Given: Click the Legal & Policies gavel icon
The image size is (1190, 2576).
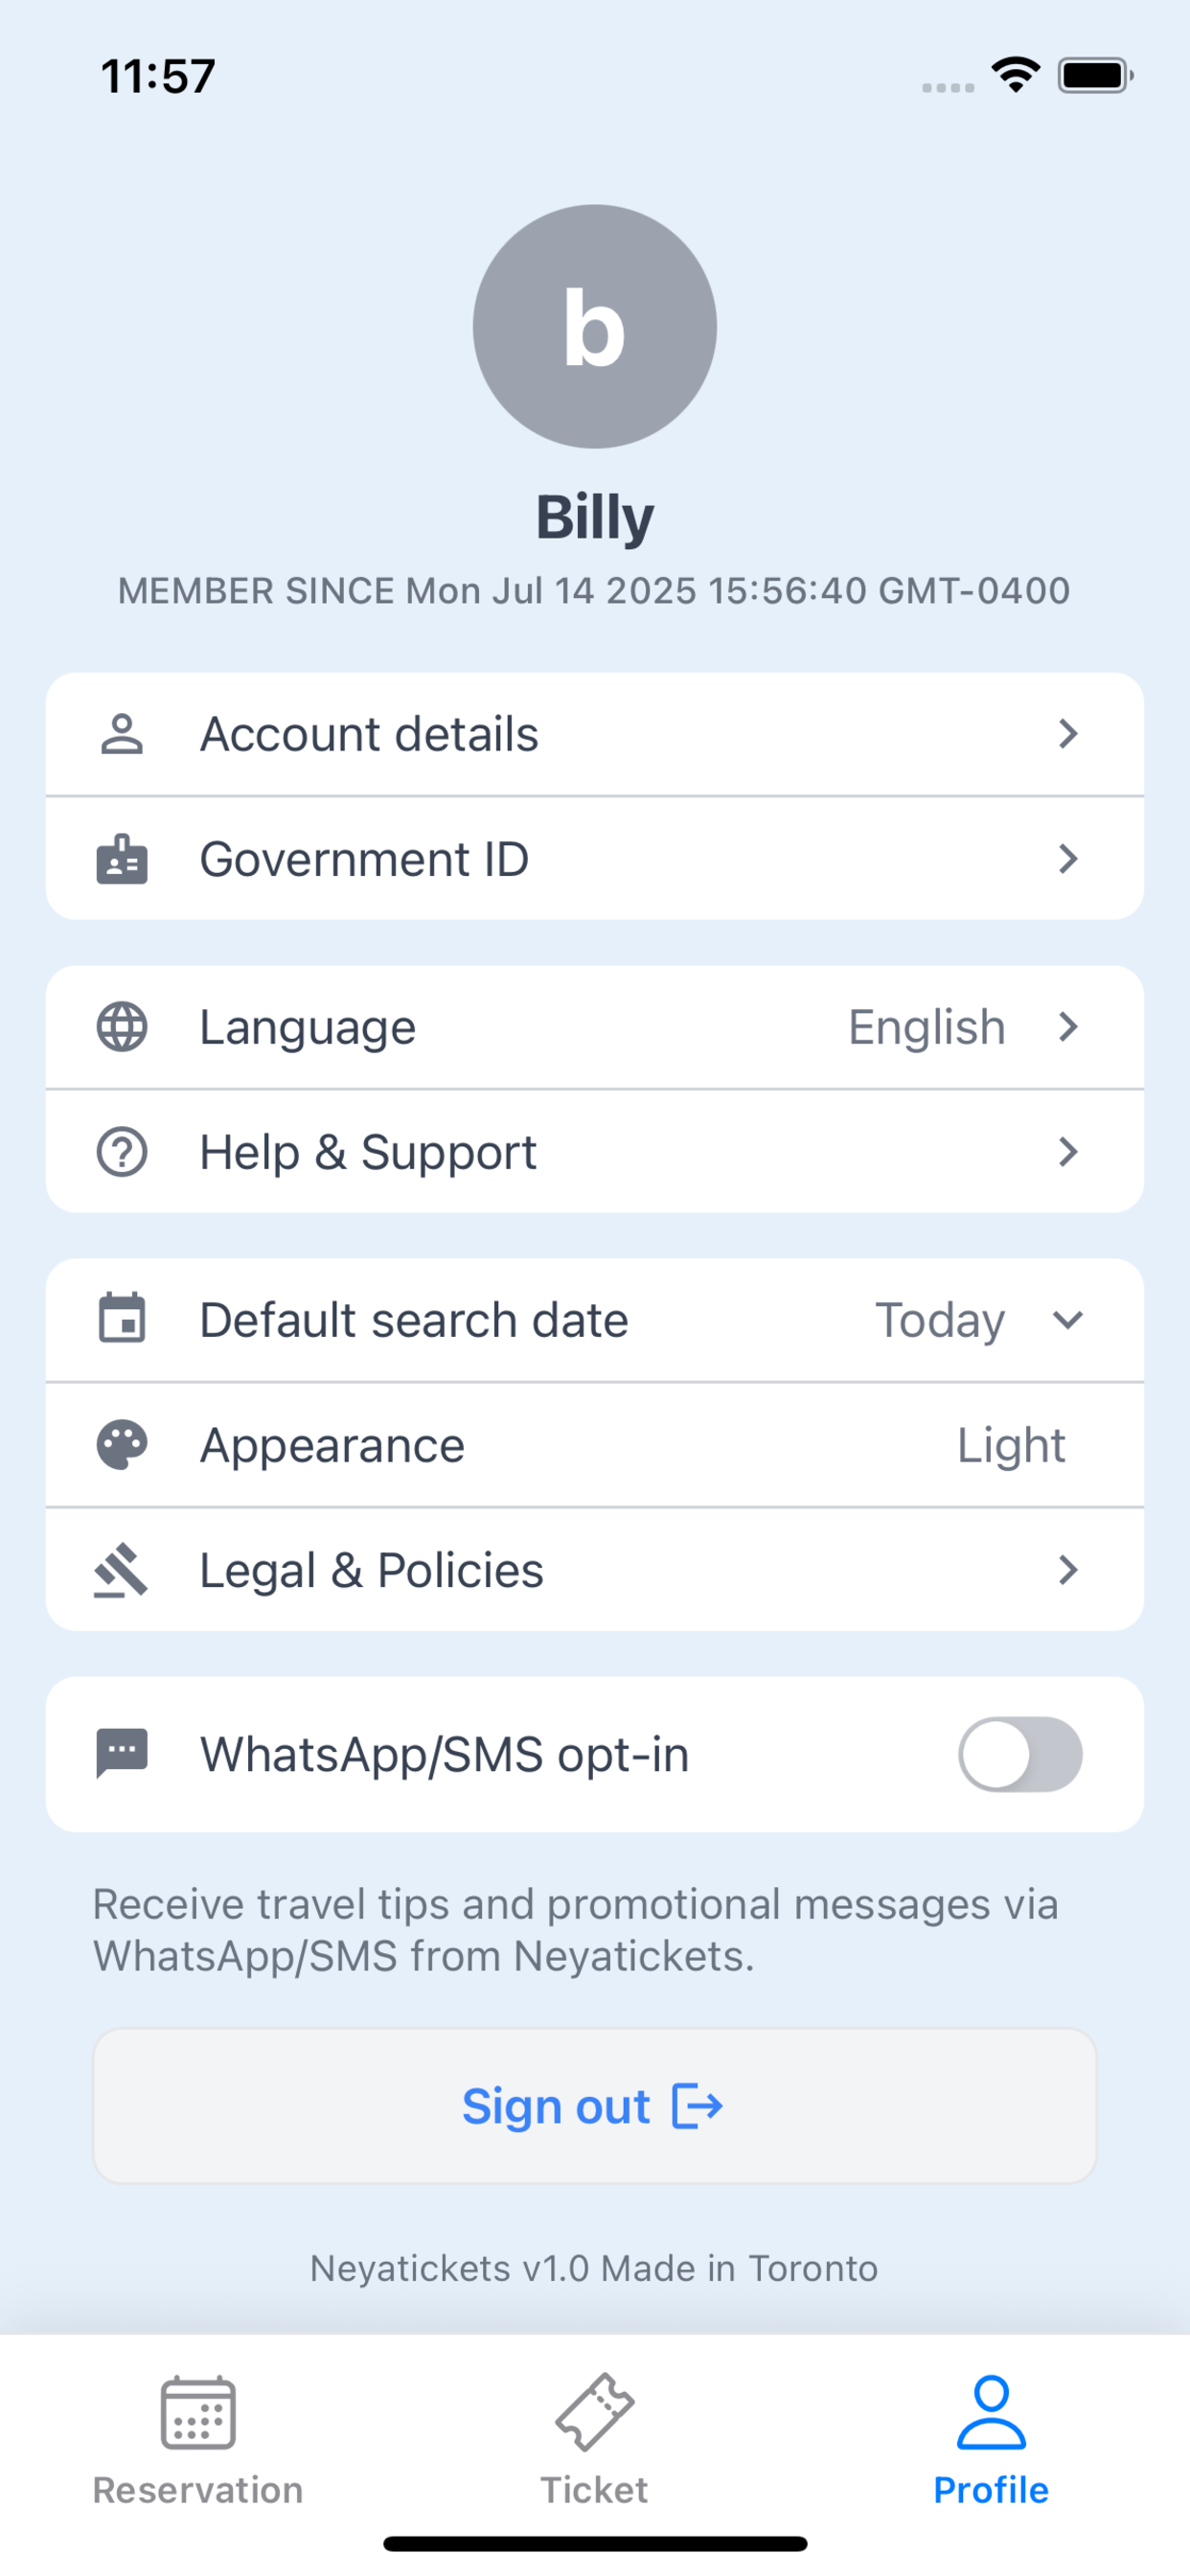Looking at the screenshot, I should point(121,1570).
